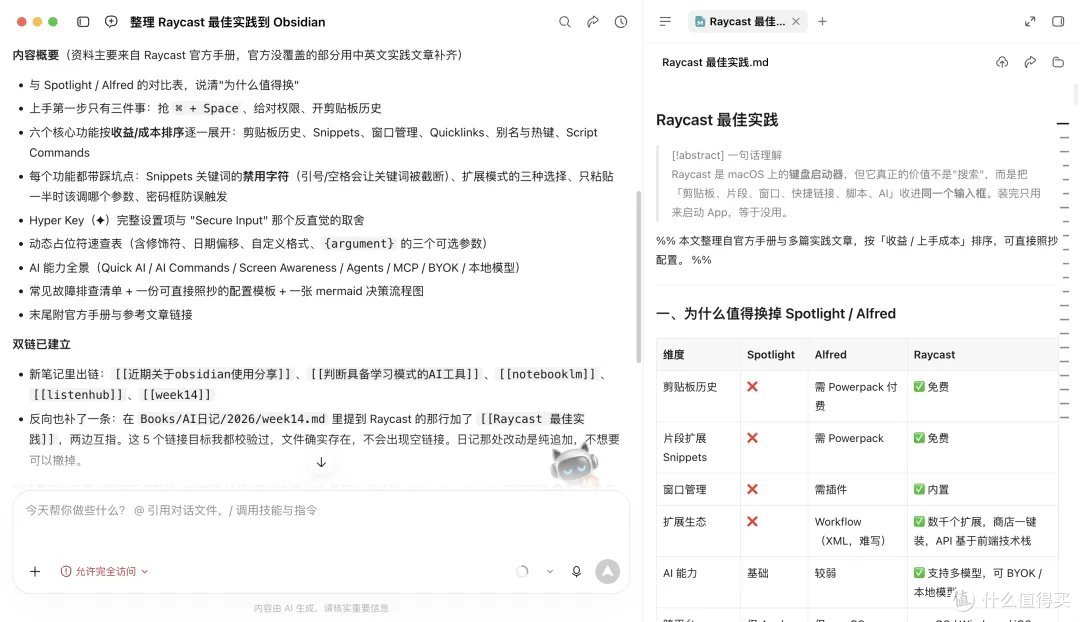The width and height of the screenshot is (1080, 622).
Task: Click the green check in the 剪贴板历史 row
Action: (x=919, y=387)
